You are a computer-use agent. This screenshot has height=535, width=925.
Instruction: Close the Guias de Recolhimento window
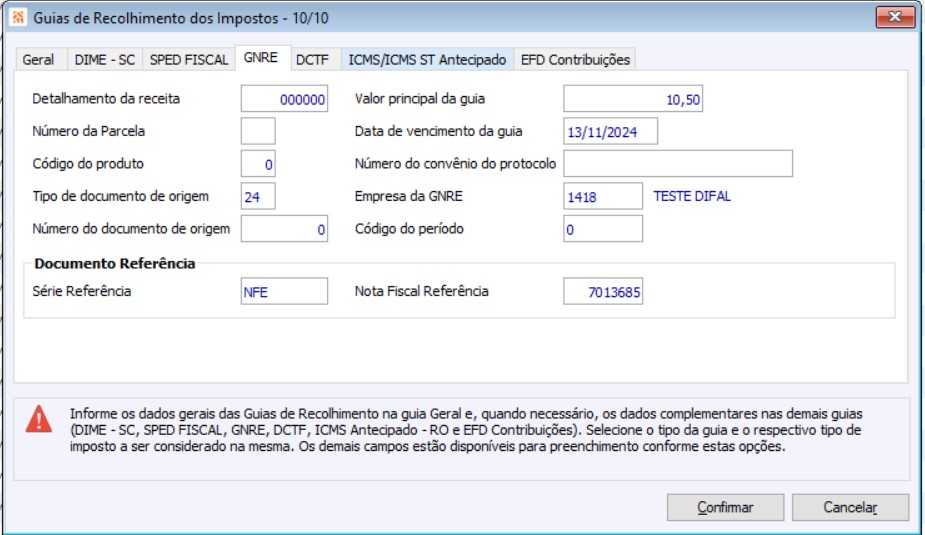click(x=895, y=17)
